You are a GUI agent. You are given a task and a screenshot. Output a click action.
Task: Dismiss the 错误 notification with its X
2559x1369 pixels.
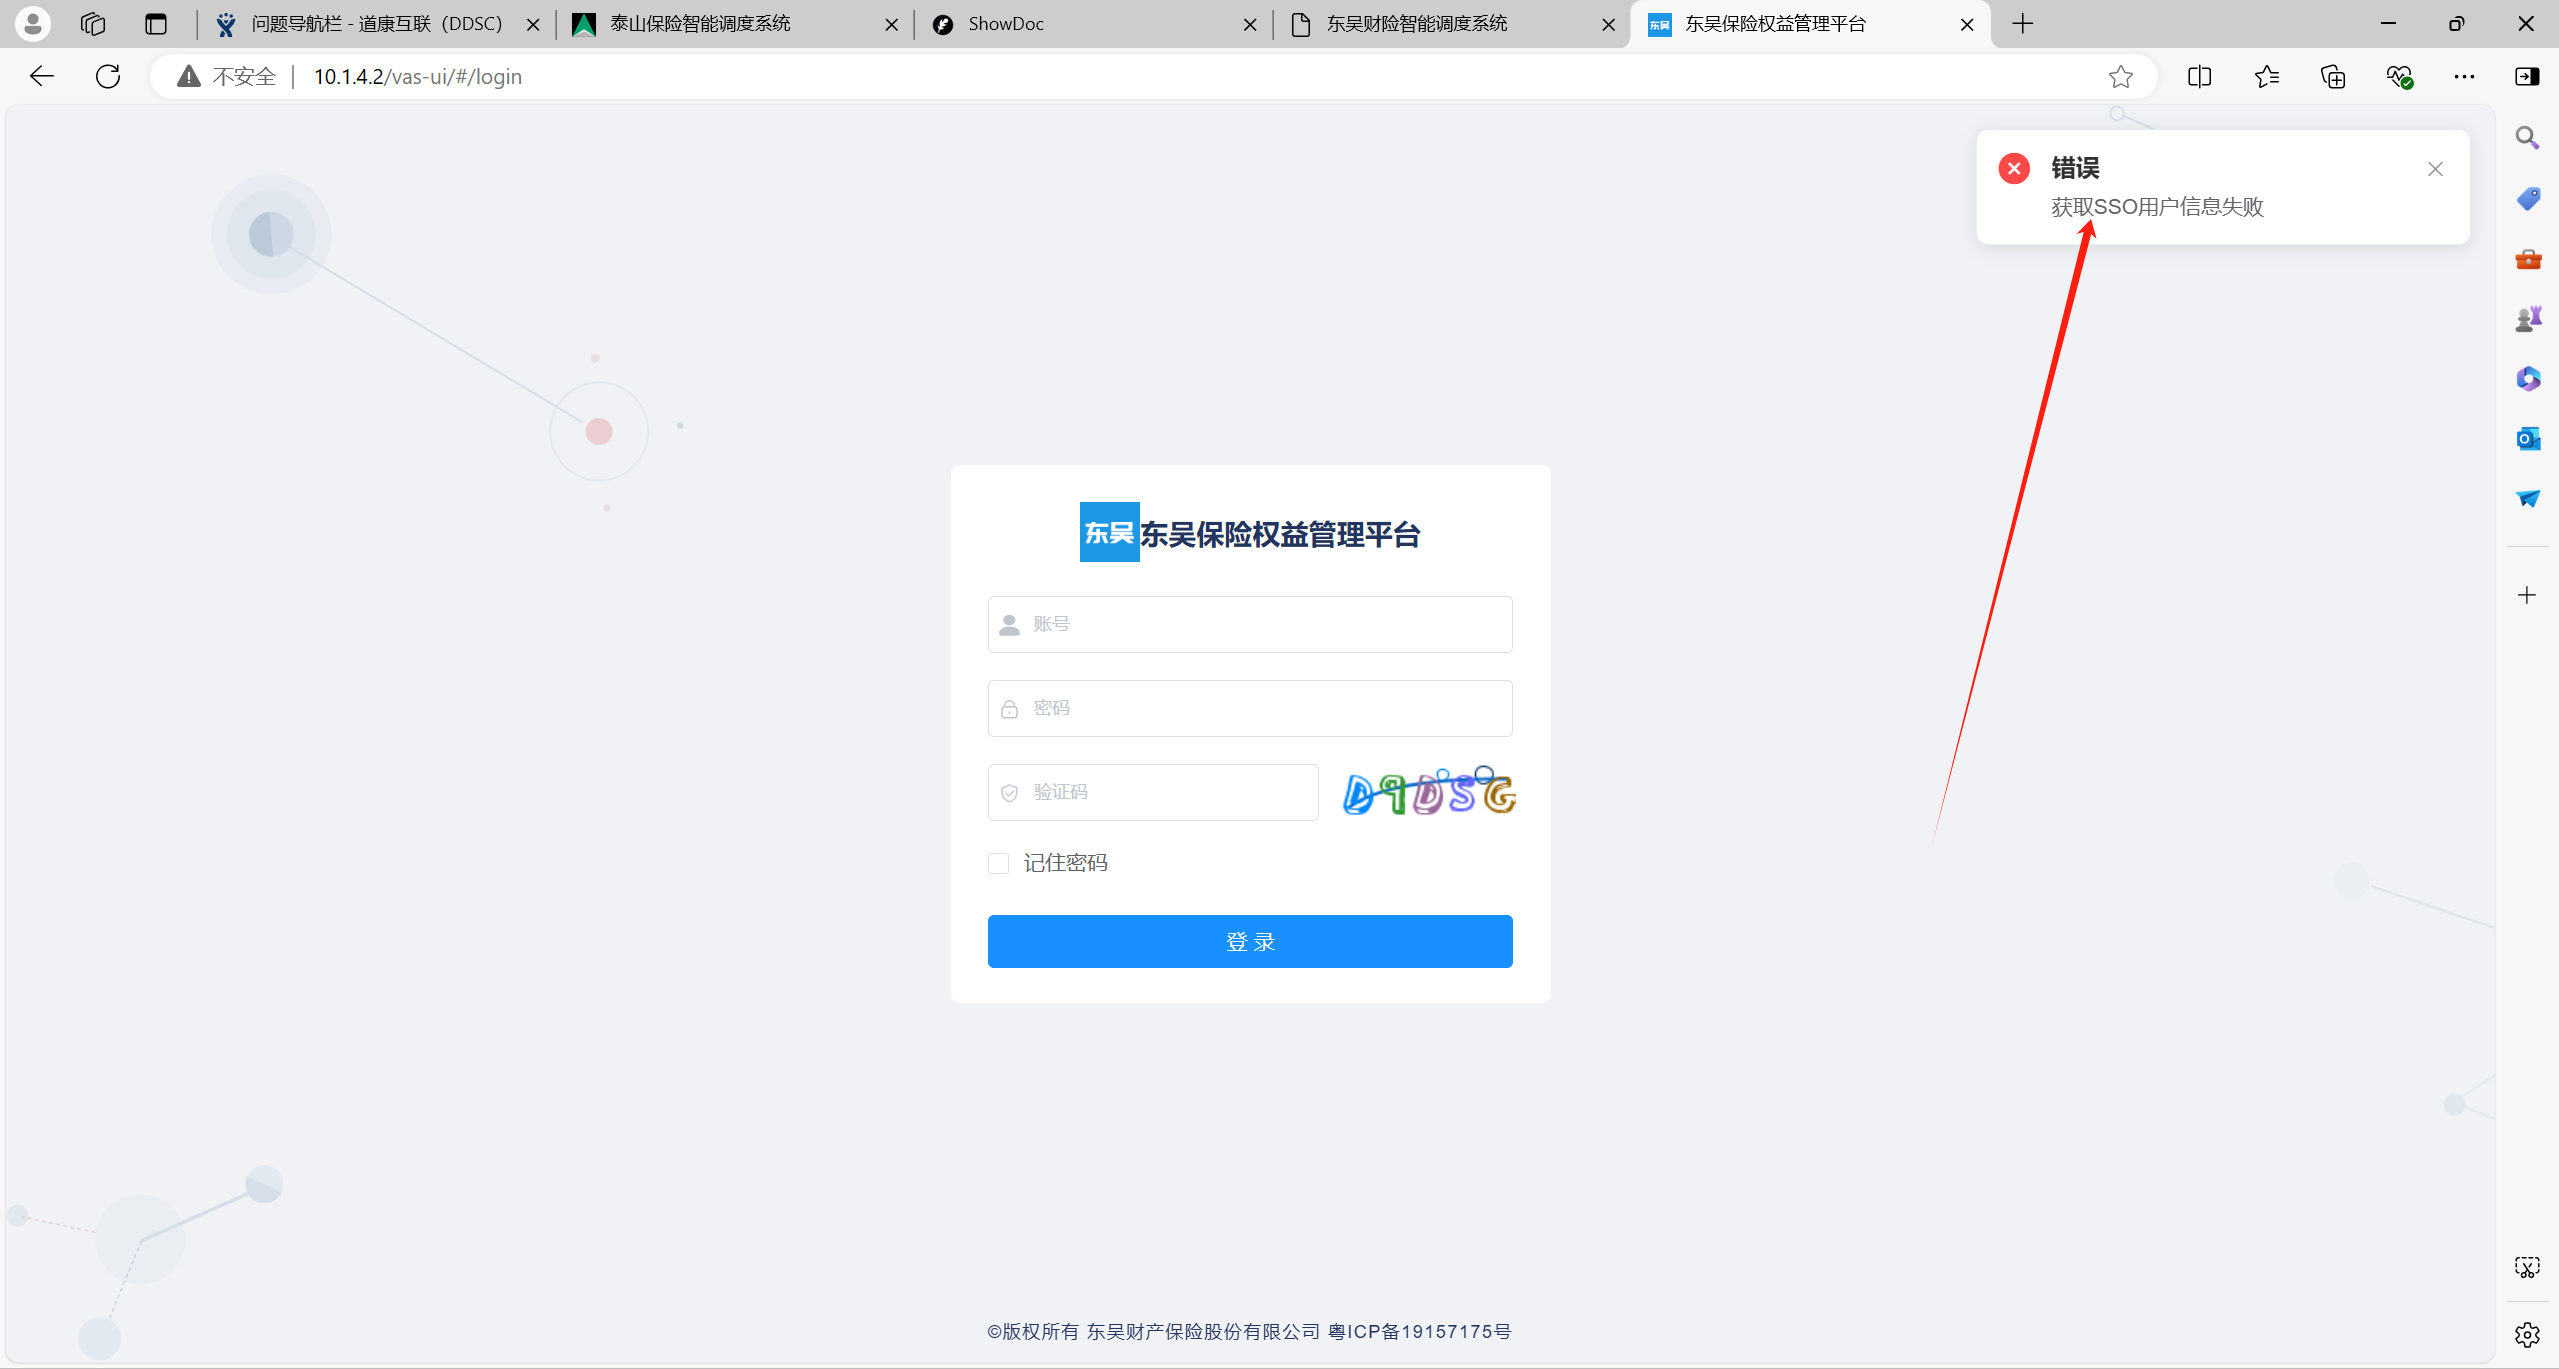point(2435,169)
